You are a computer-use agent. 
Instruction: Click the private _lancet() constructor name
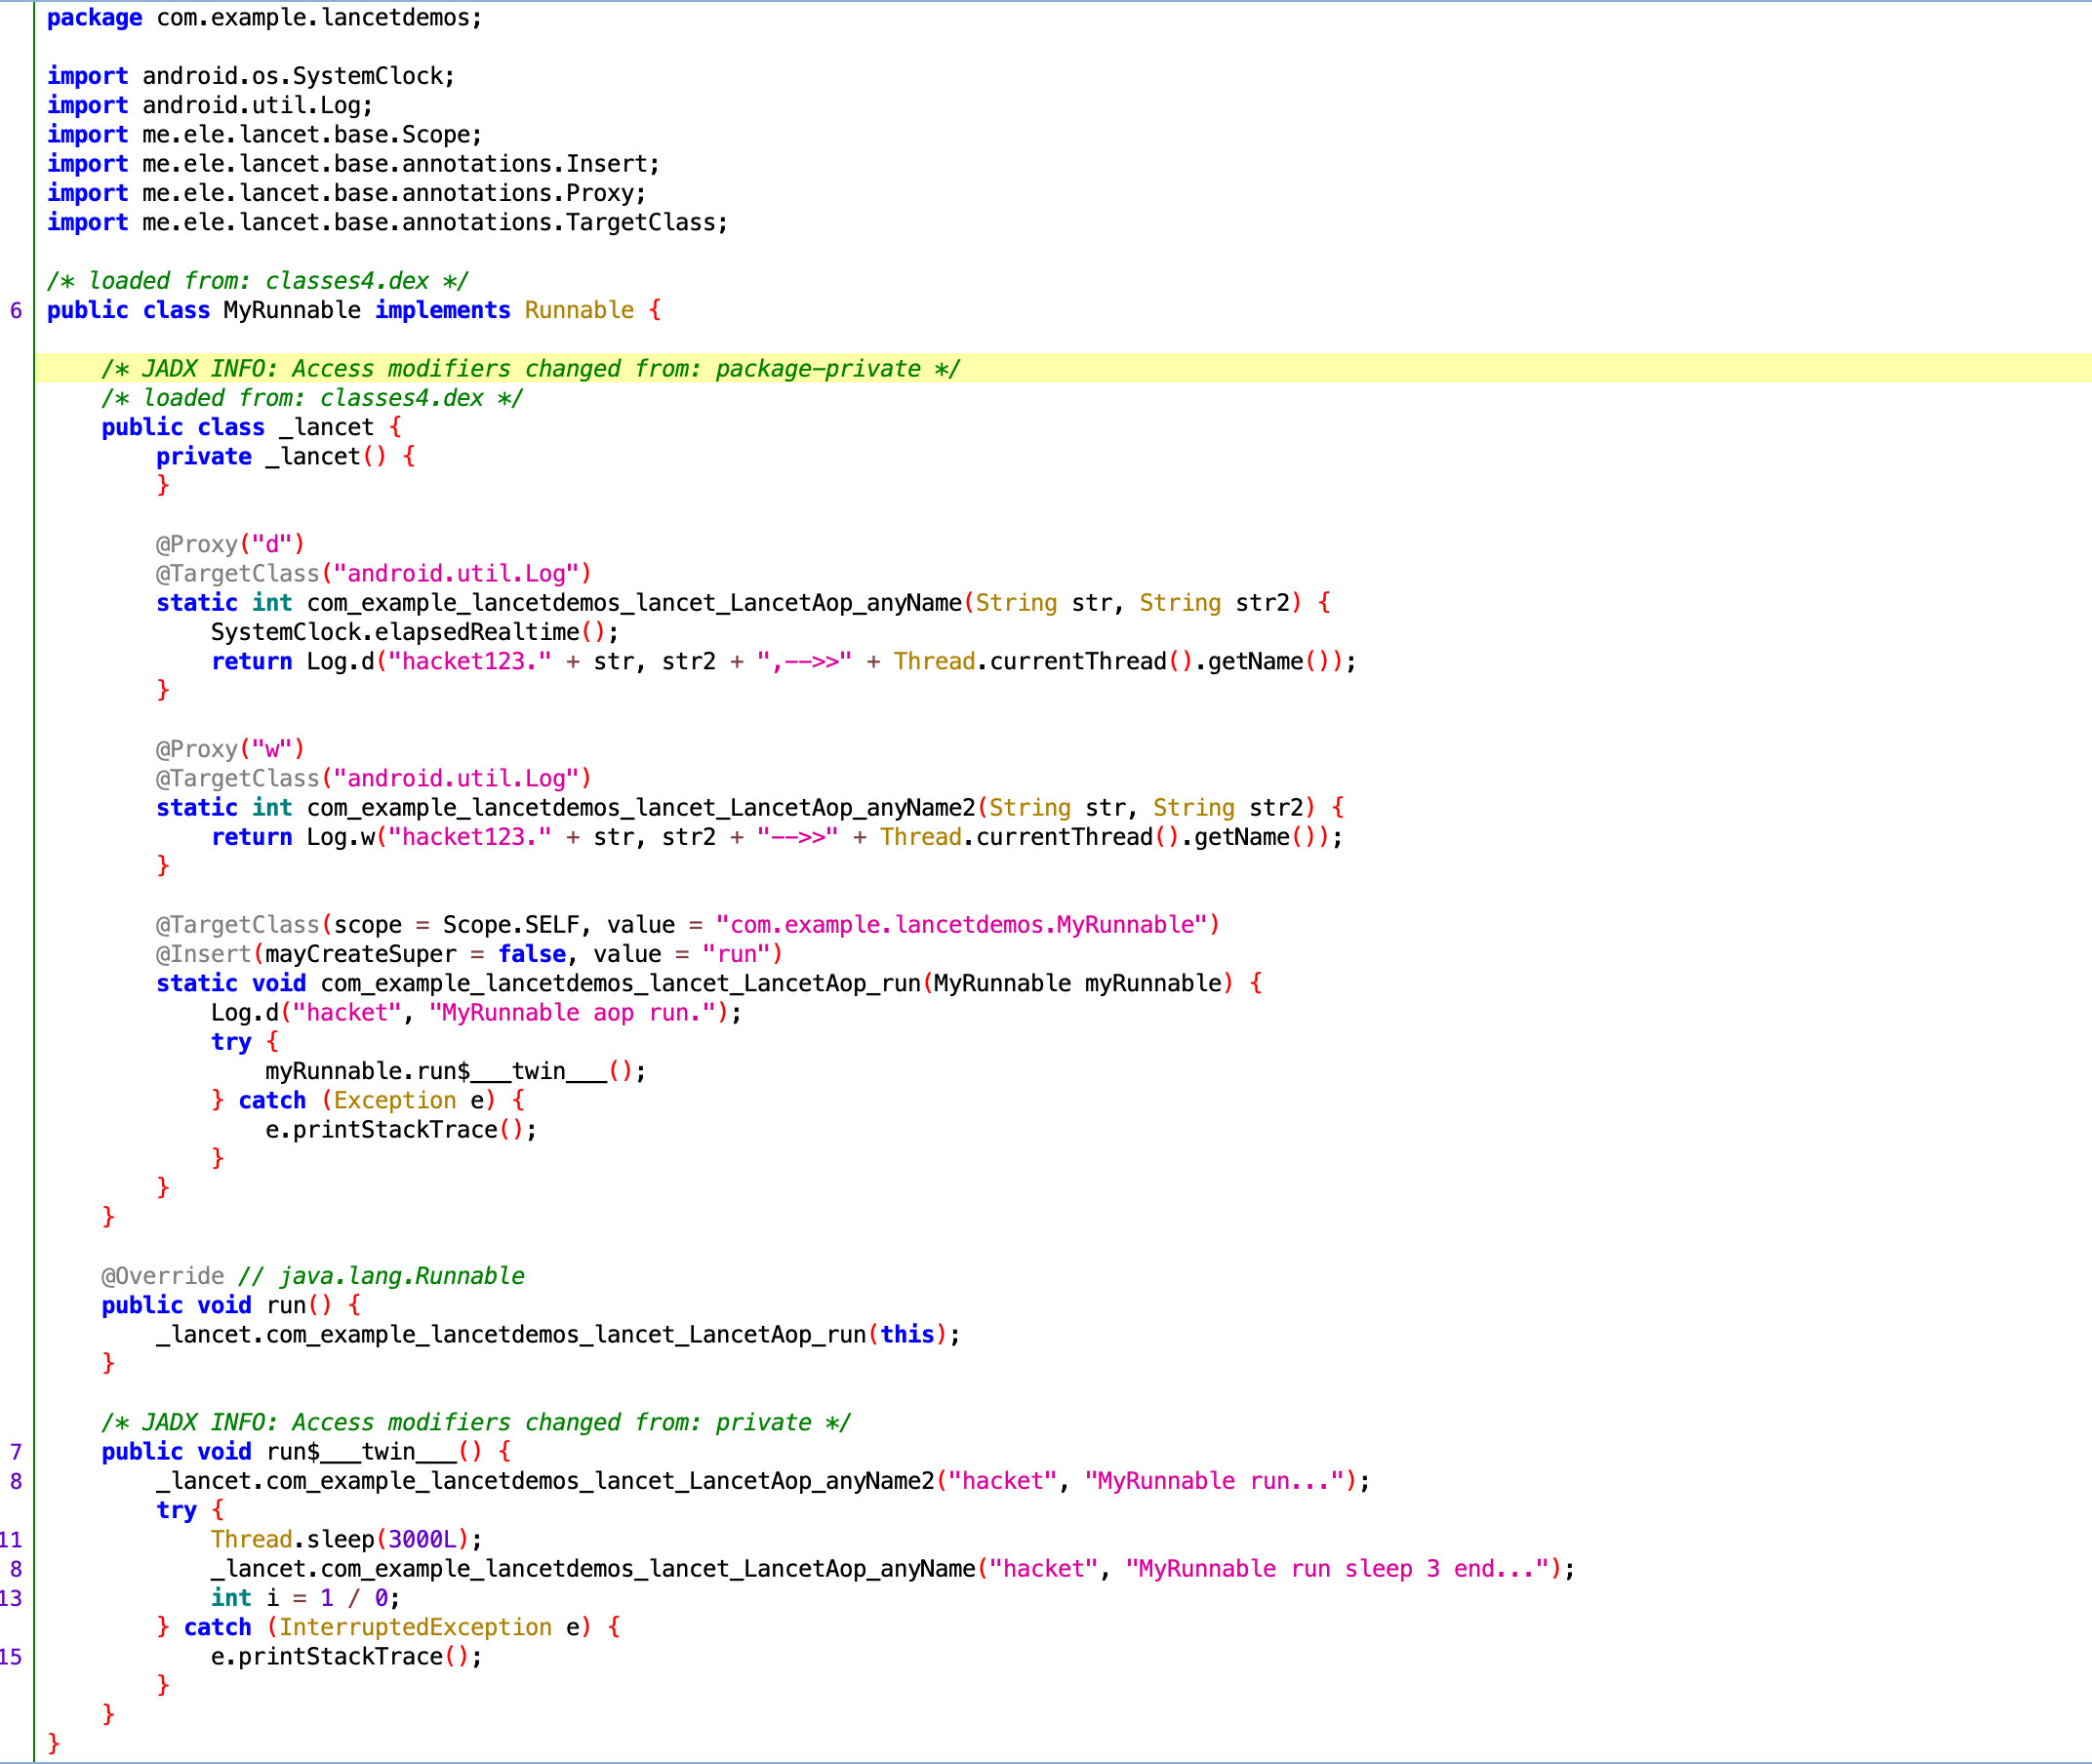(312, 457)
